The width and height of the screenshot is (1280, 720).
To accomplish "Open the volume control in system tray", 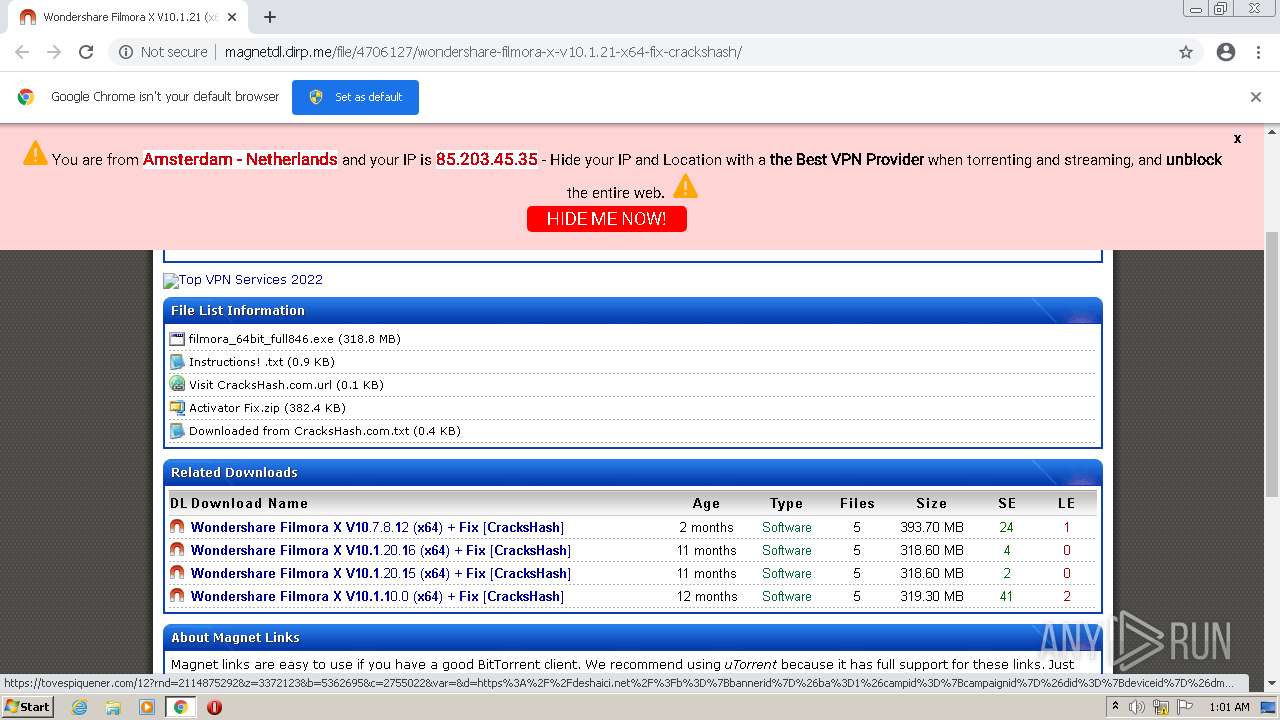I will [1137, 707].
